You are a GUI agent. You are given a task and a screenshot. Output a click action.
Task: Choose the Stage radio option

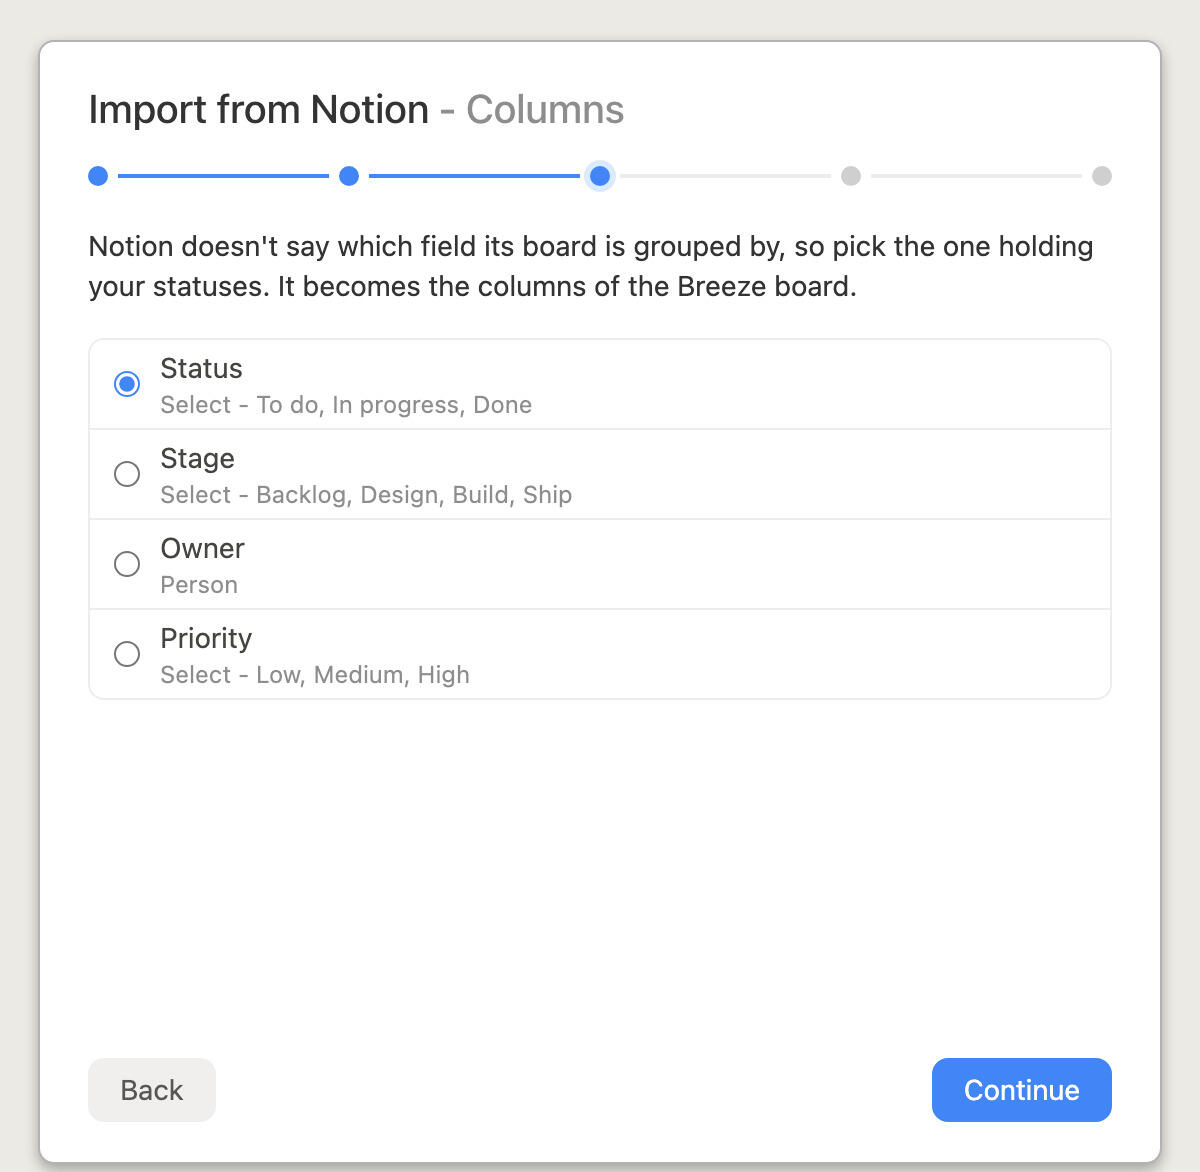click(127, 474)
